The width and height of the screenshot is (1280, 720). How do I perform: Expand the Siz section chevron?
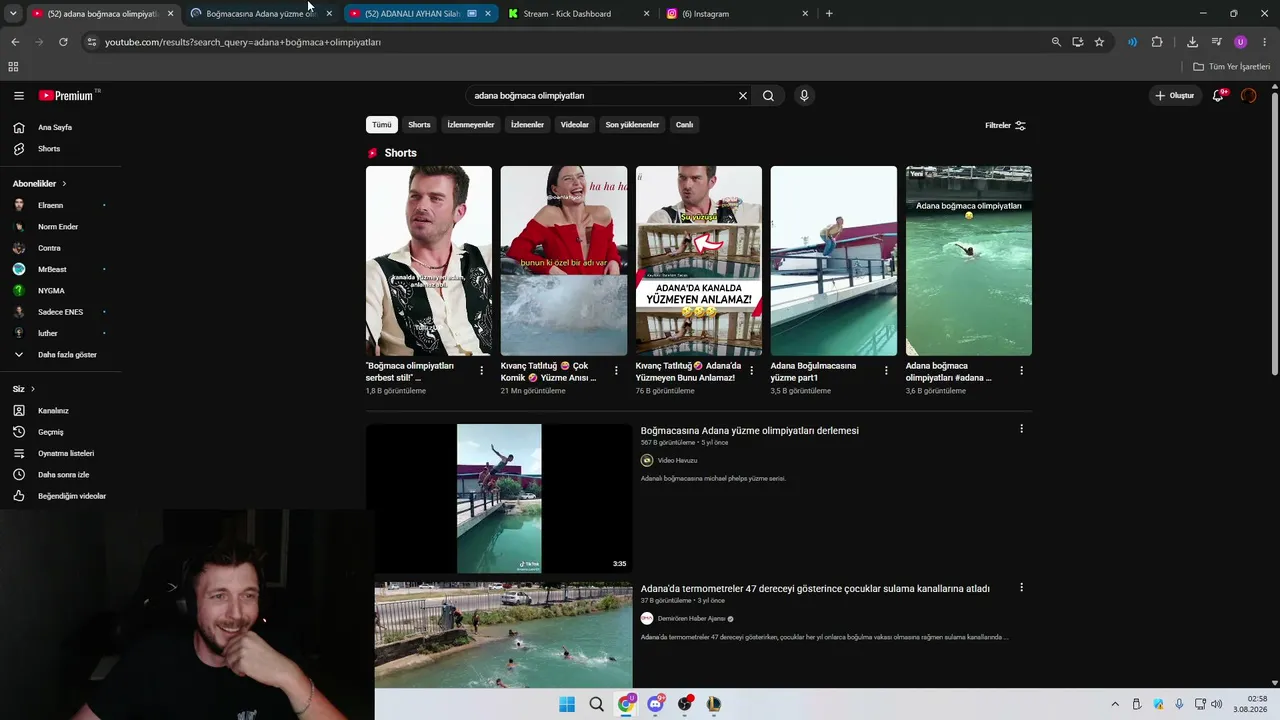coord(32,389)
